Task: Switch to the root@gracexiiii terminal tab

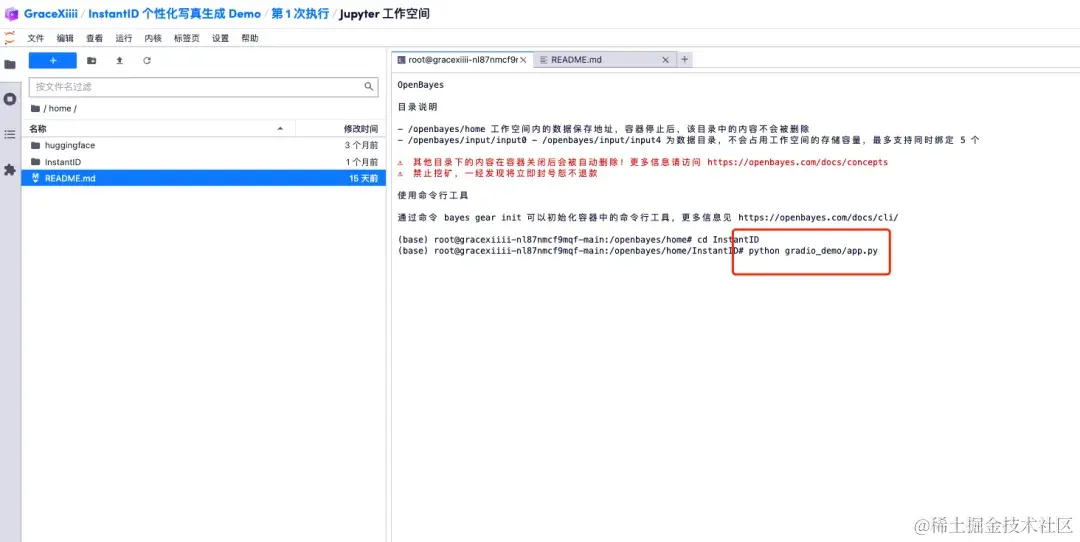Action: [461, 60]
